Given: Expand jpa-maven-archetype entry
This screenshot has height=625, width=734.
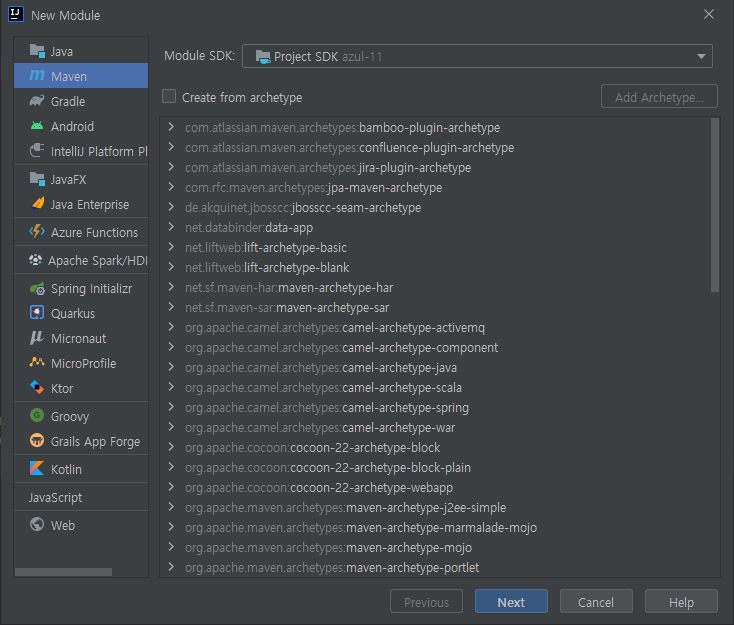Looking at the screenshot, I should [x=171, y=187].
